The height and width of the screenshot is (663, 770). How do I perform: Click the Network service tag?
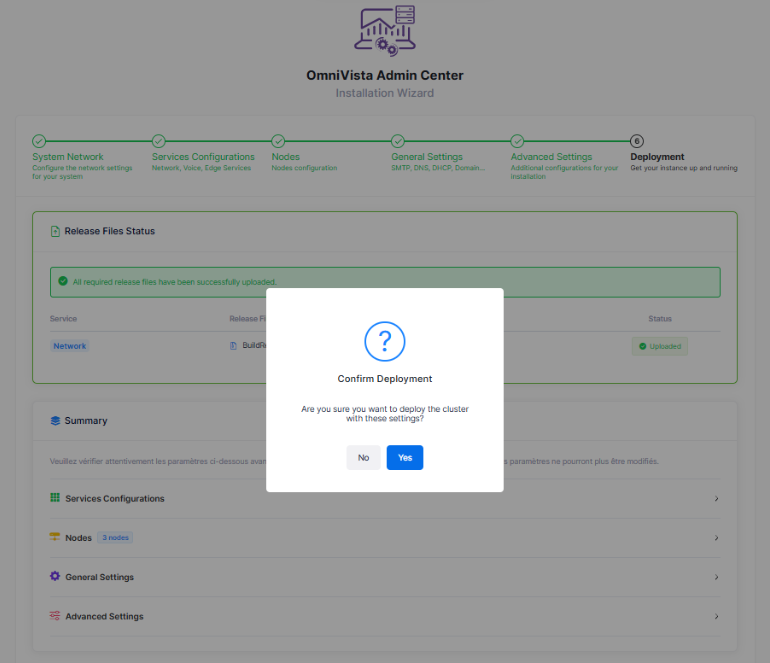pos(70,346)
